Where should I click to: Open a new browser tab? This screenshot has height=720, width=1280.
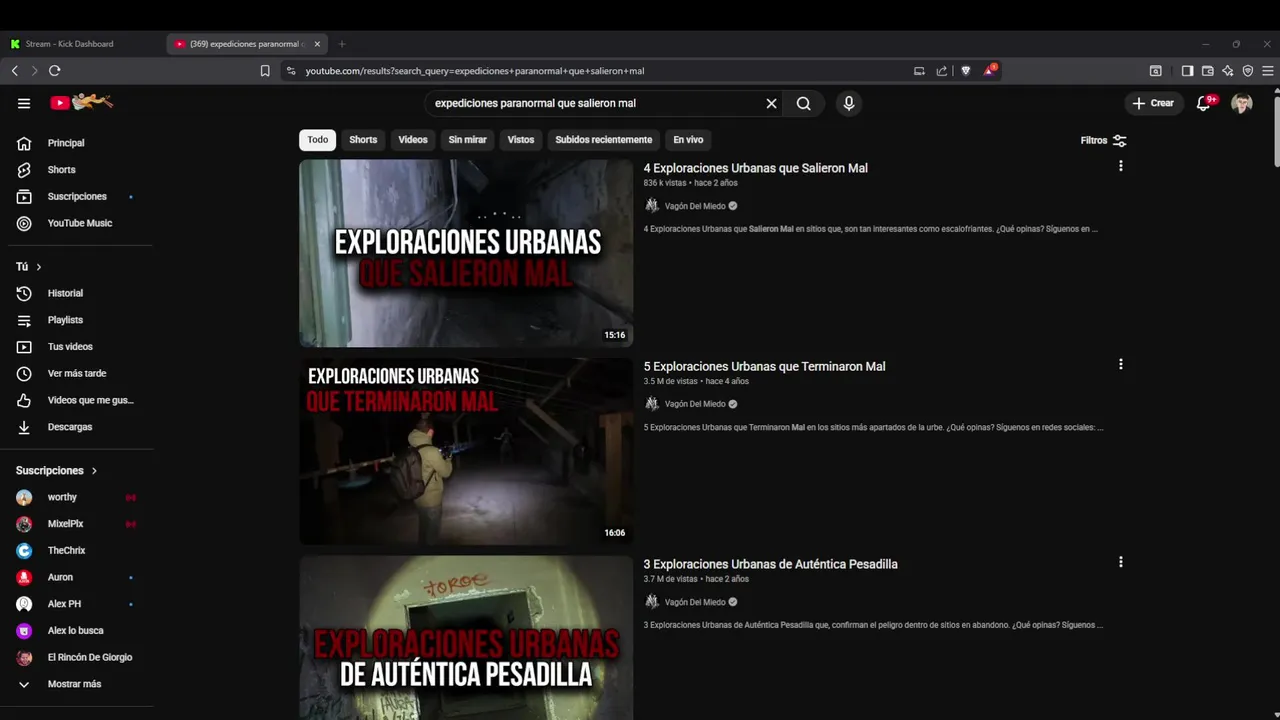point(342,44)
